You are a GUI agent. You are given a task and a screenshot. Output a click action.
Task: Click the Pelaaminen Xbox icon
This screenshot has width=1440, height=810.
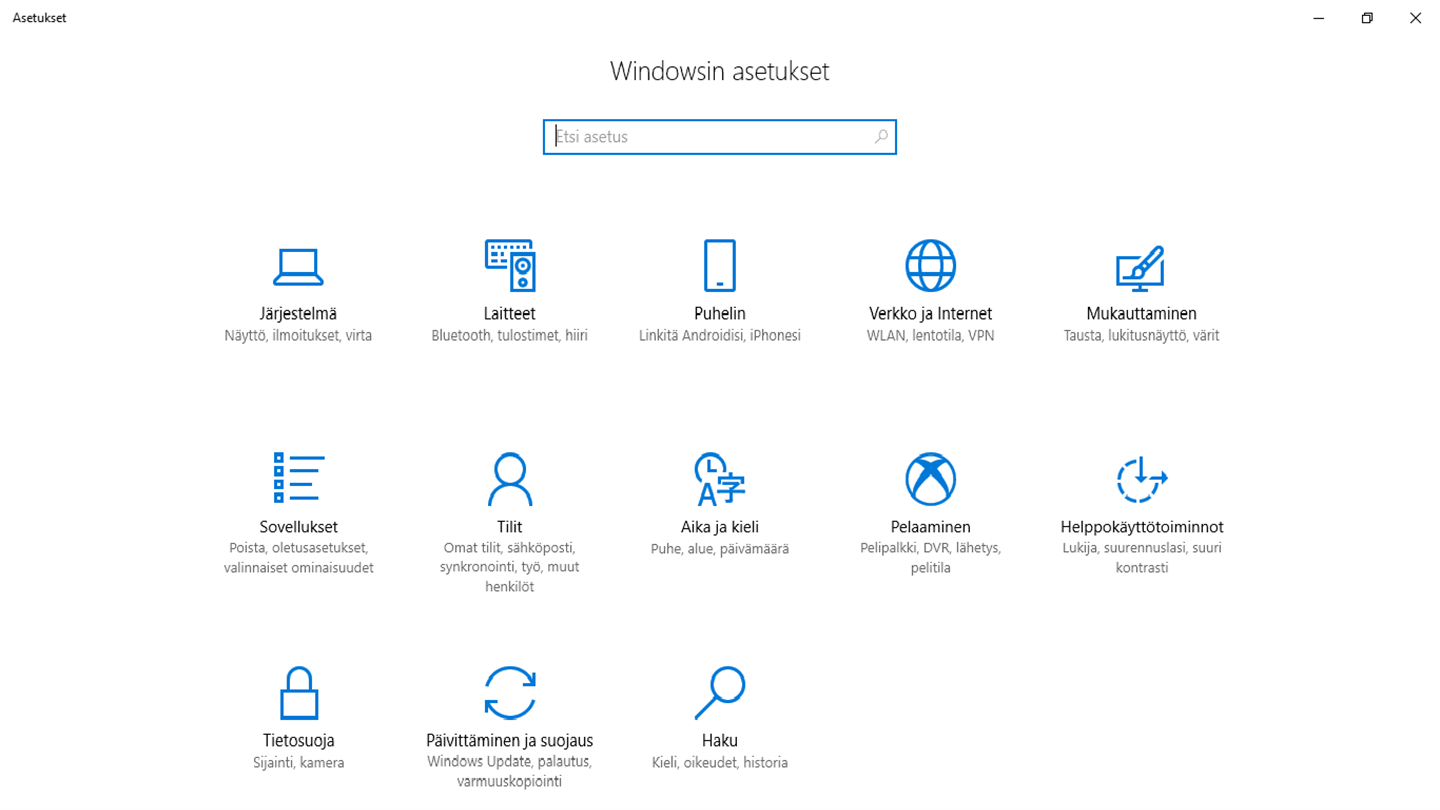[930, 479]
